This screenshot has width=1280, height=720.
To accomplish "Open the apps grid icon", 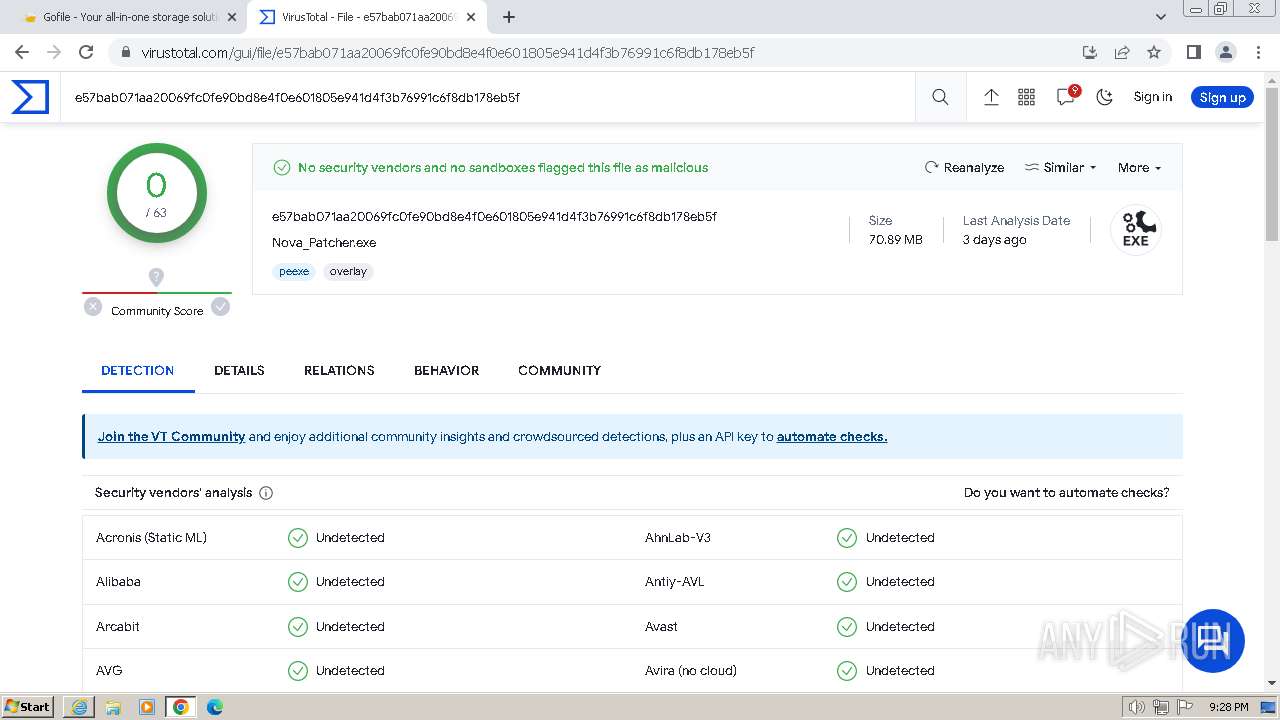I will coord(1026,97).
